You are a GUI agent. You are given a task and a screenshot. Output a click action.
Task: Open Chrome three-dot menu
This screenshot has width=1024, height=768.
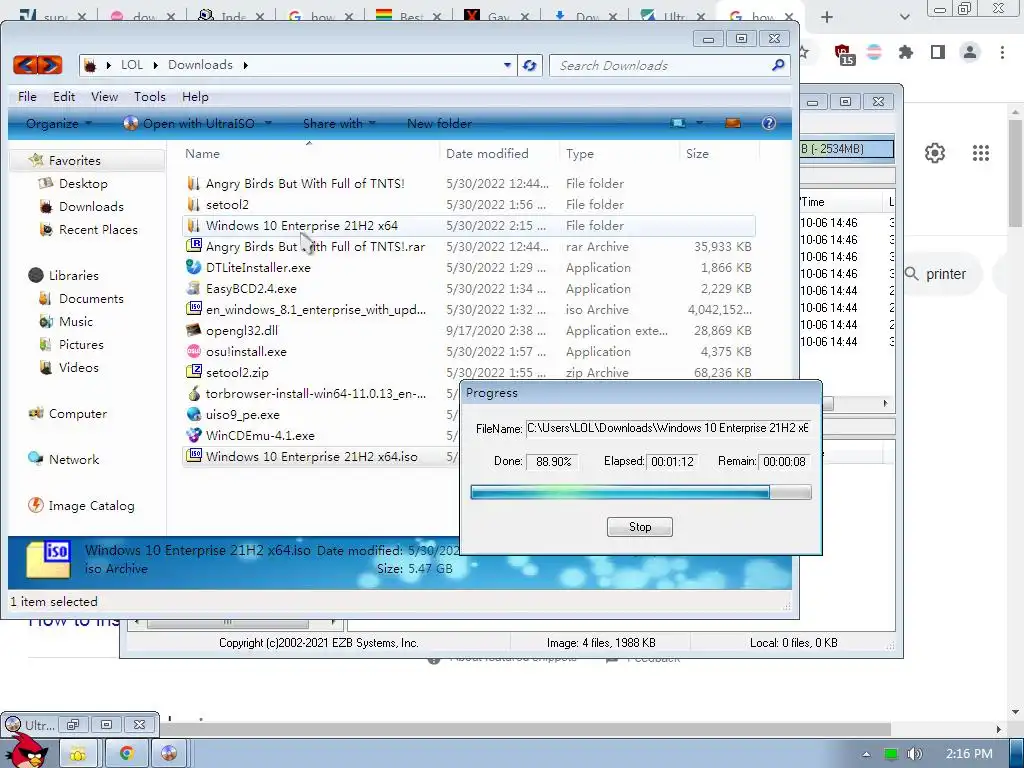[1002, 52]
